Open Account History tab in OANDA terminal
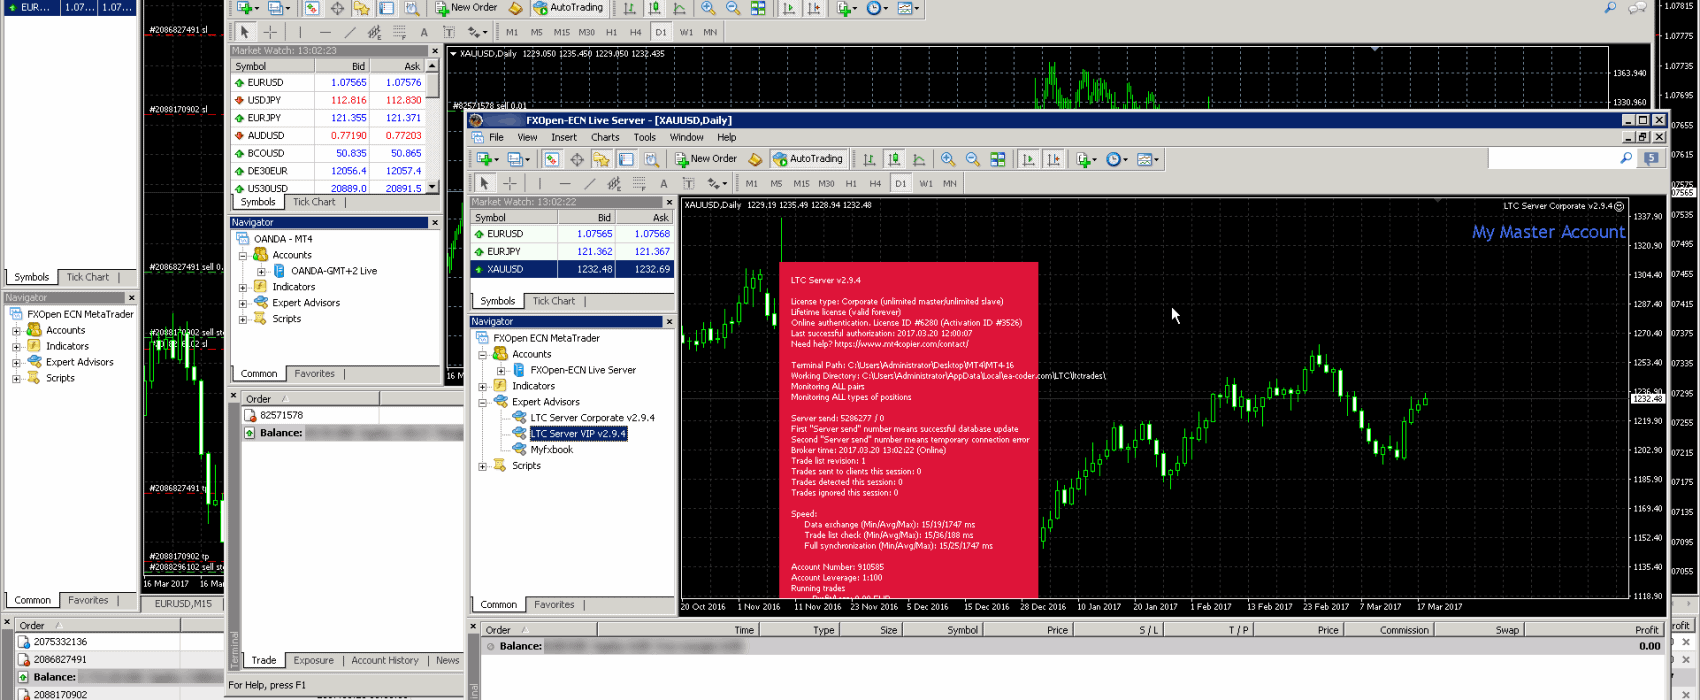Viewport: 1700px width, 700px height. click(385, 660)
